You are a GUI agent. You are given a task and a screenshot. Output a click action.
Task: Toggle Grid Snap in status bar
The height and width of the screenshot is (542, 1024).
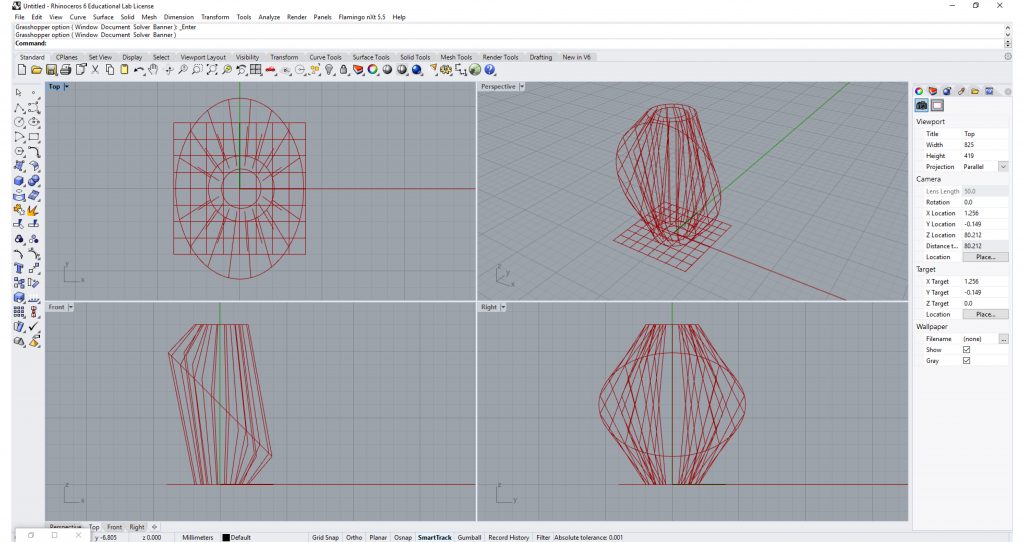(x=325, y=537)
